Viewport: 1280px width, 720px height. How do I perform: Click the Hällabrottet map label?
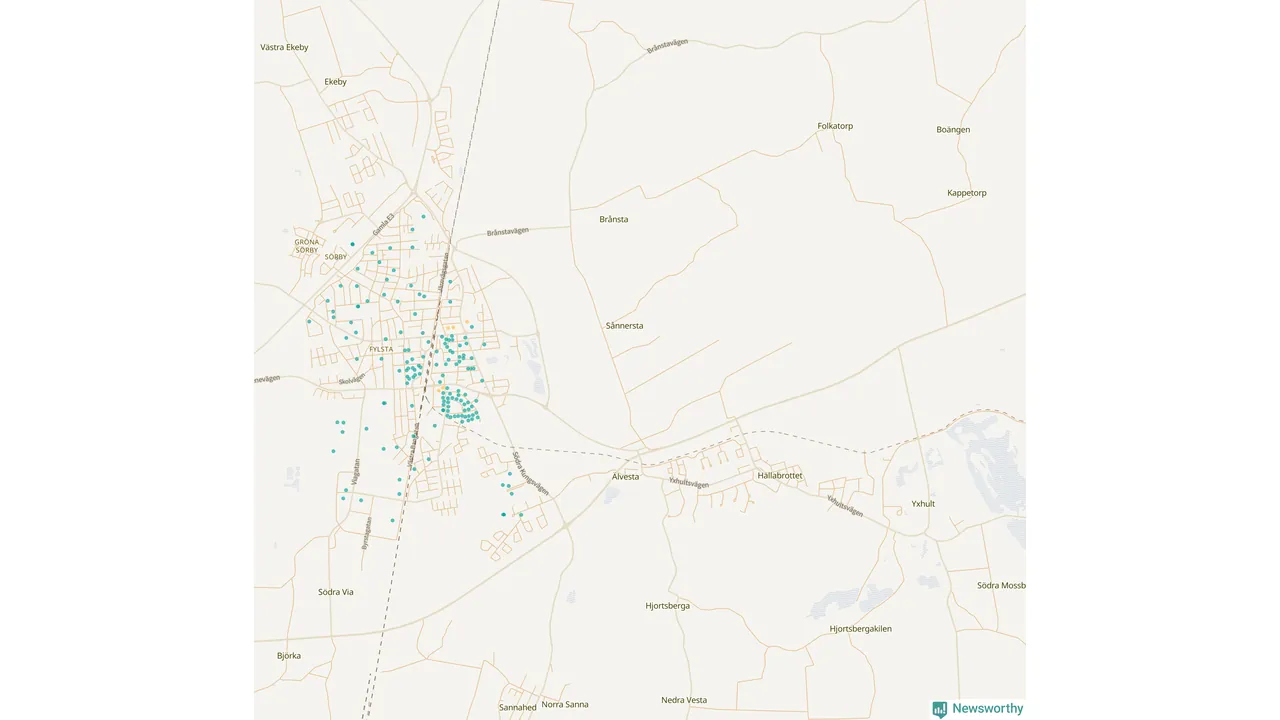(x=780, y=476)
